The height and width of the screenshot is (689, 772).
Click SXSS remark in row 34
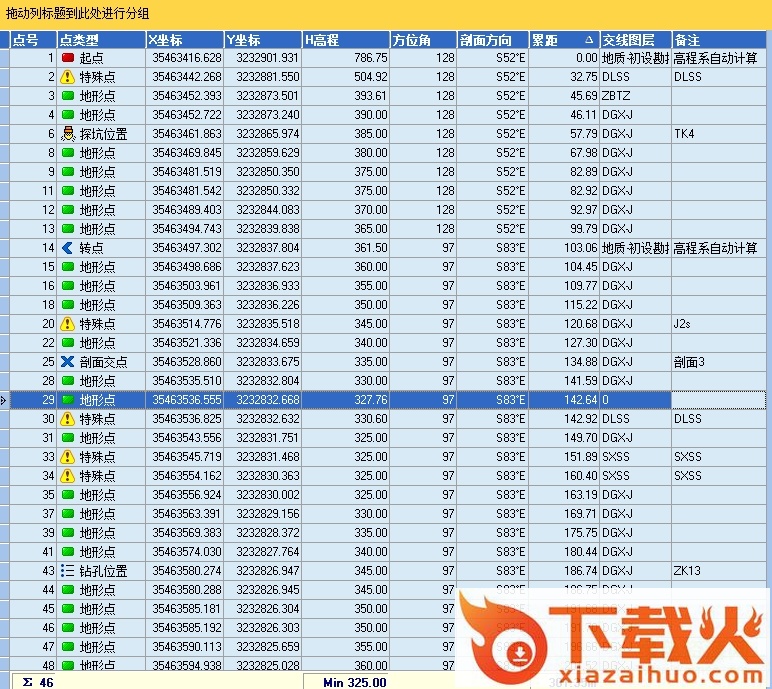point(718,476)
